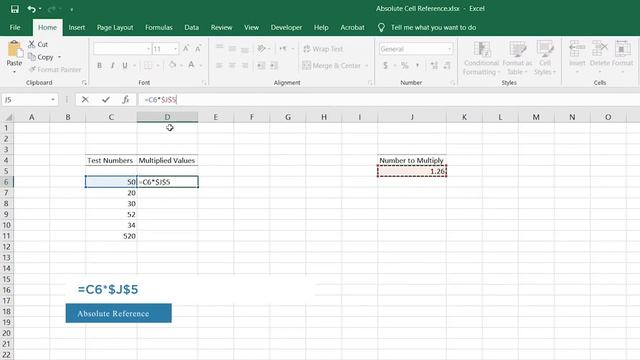
Task: Expand the Paste options arrow
Action: click(14, 72)
